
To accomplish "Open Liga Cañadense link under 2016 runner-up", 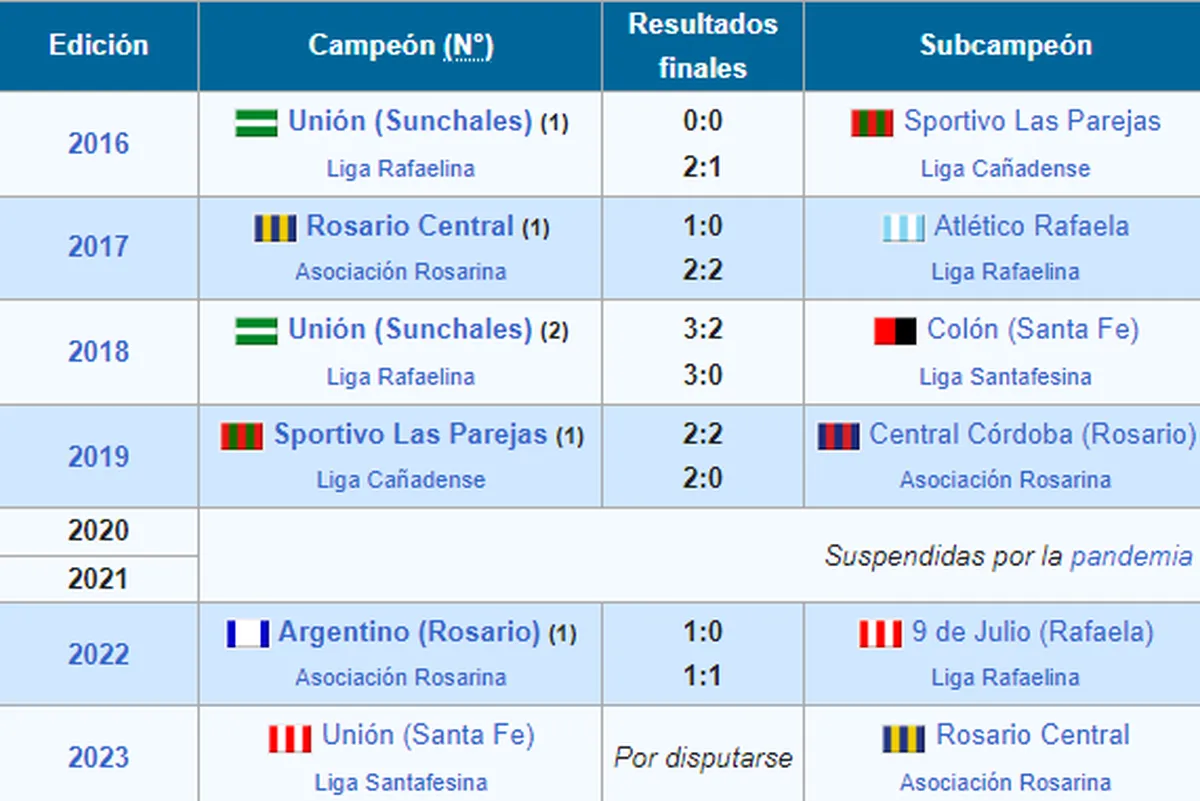I will point(1005,168).
